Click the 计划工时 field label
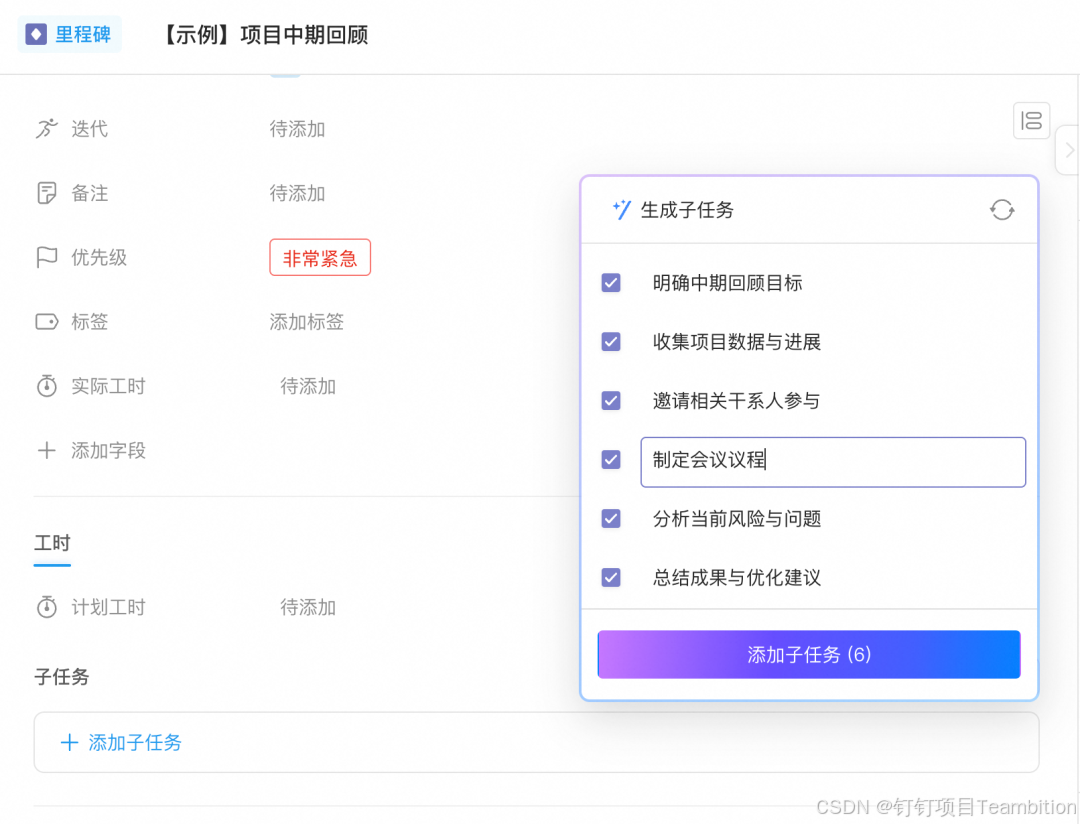This screenshot has height=824, width=1080. [x=108, y=607]
